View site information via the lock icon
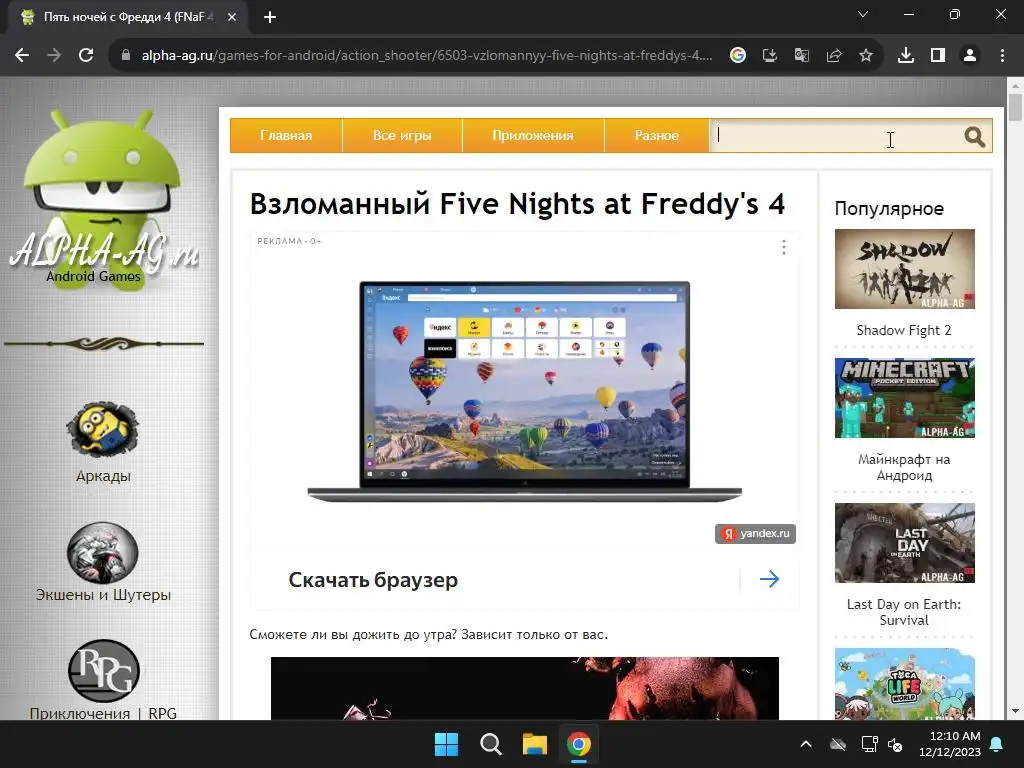This screenshot has width=1024, height=768. click(x=126, y=56)
